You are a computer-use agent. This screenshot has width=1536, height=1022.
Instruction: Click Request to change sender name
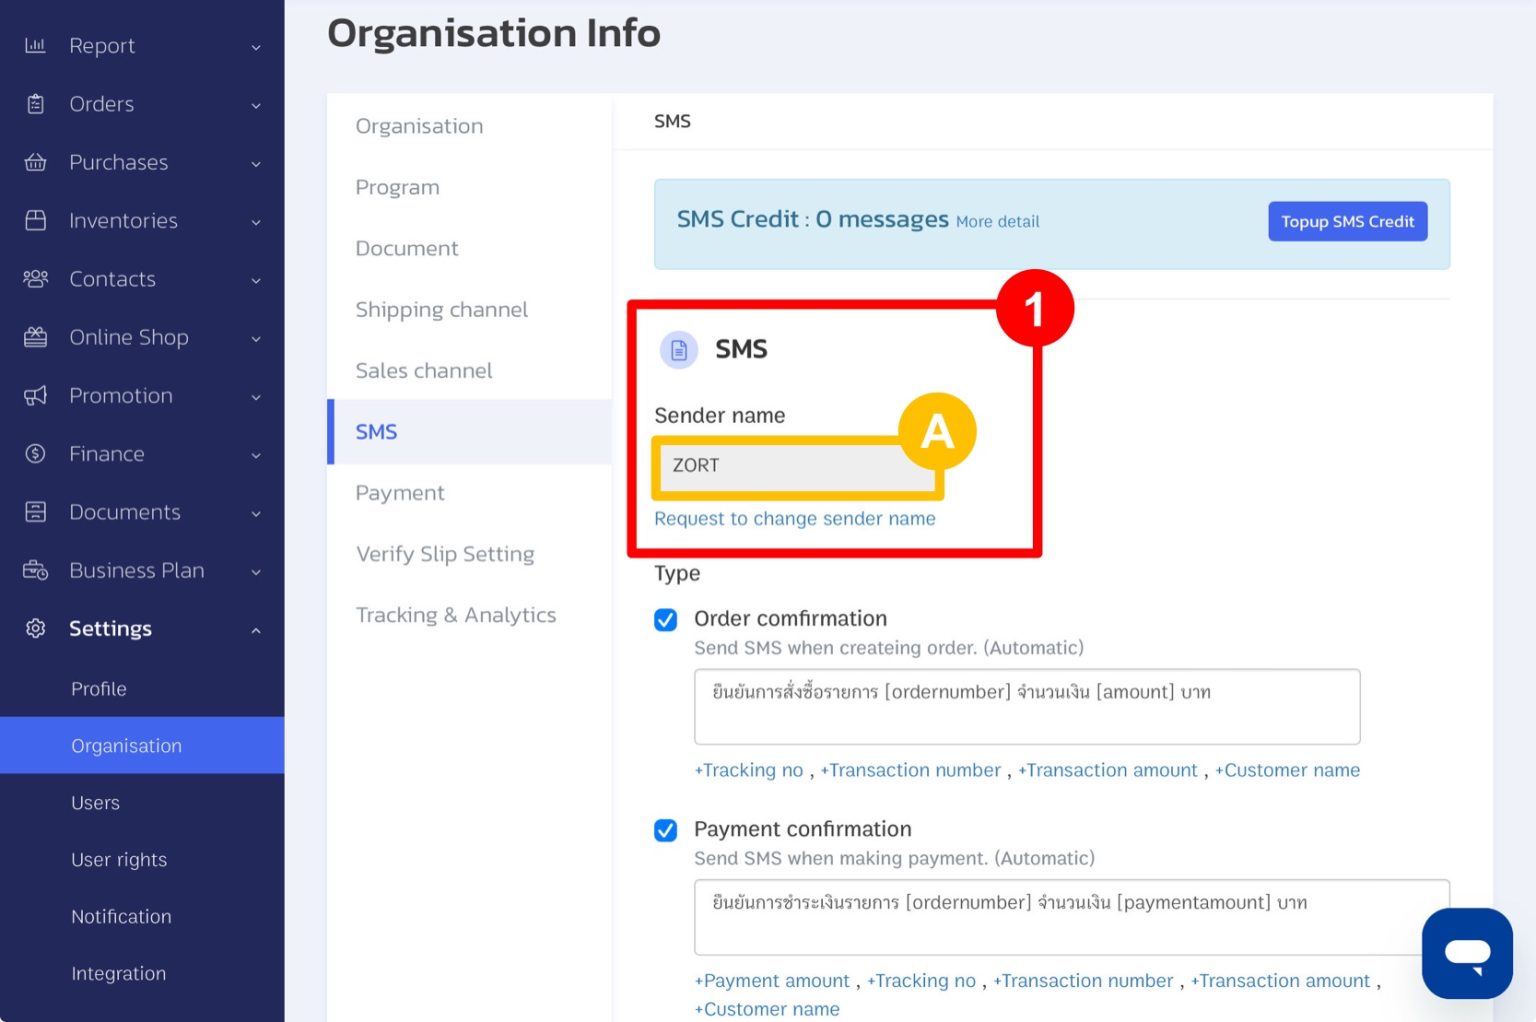click(x=794, y=519)
